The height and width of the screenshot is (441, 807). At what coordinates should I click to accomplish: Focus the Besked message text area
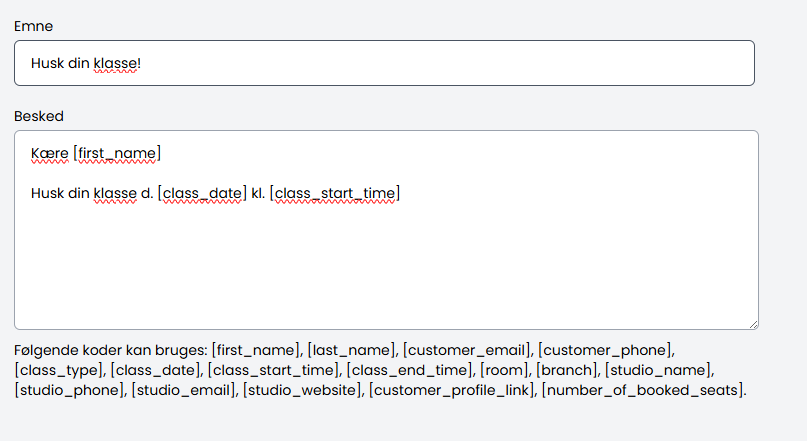[x=386, y=260]
